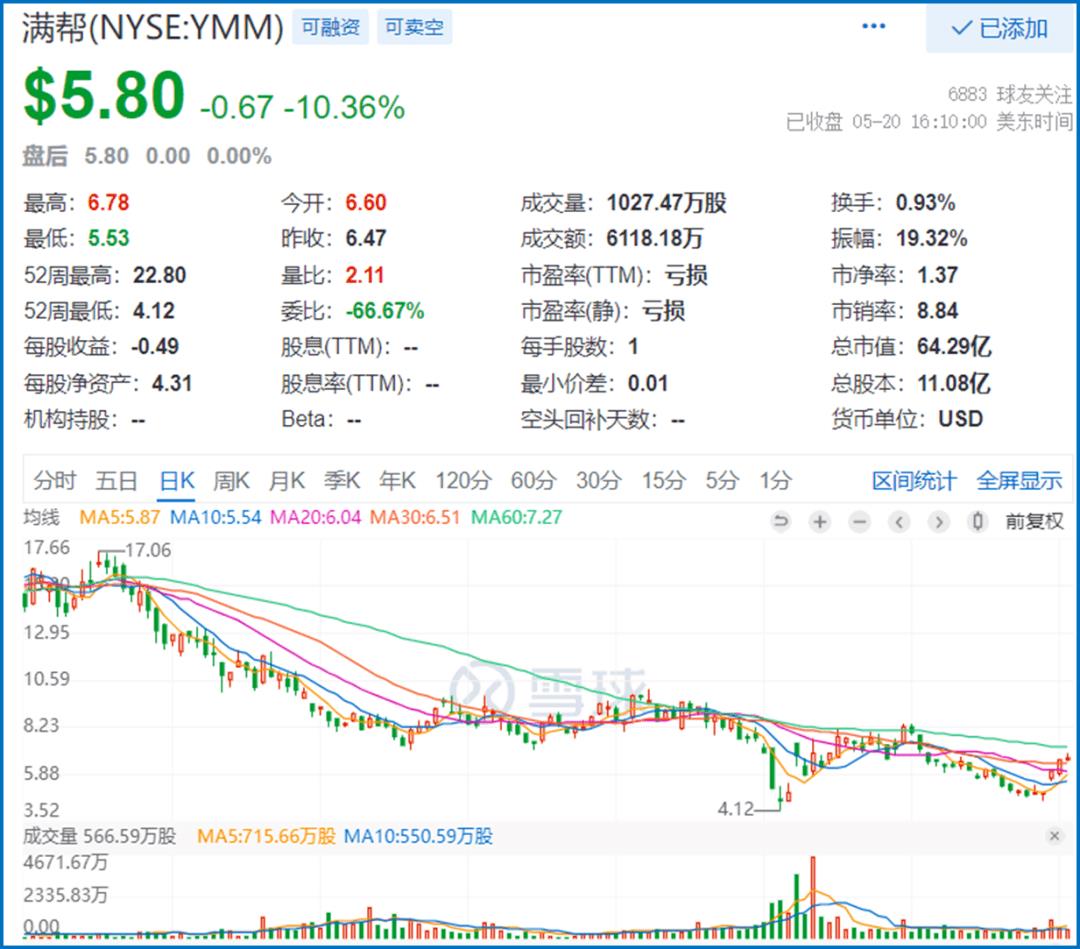The image size is (1080, 949).
Task: Click the 52周最高 22.80 value
Action: coord(159,275)
